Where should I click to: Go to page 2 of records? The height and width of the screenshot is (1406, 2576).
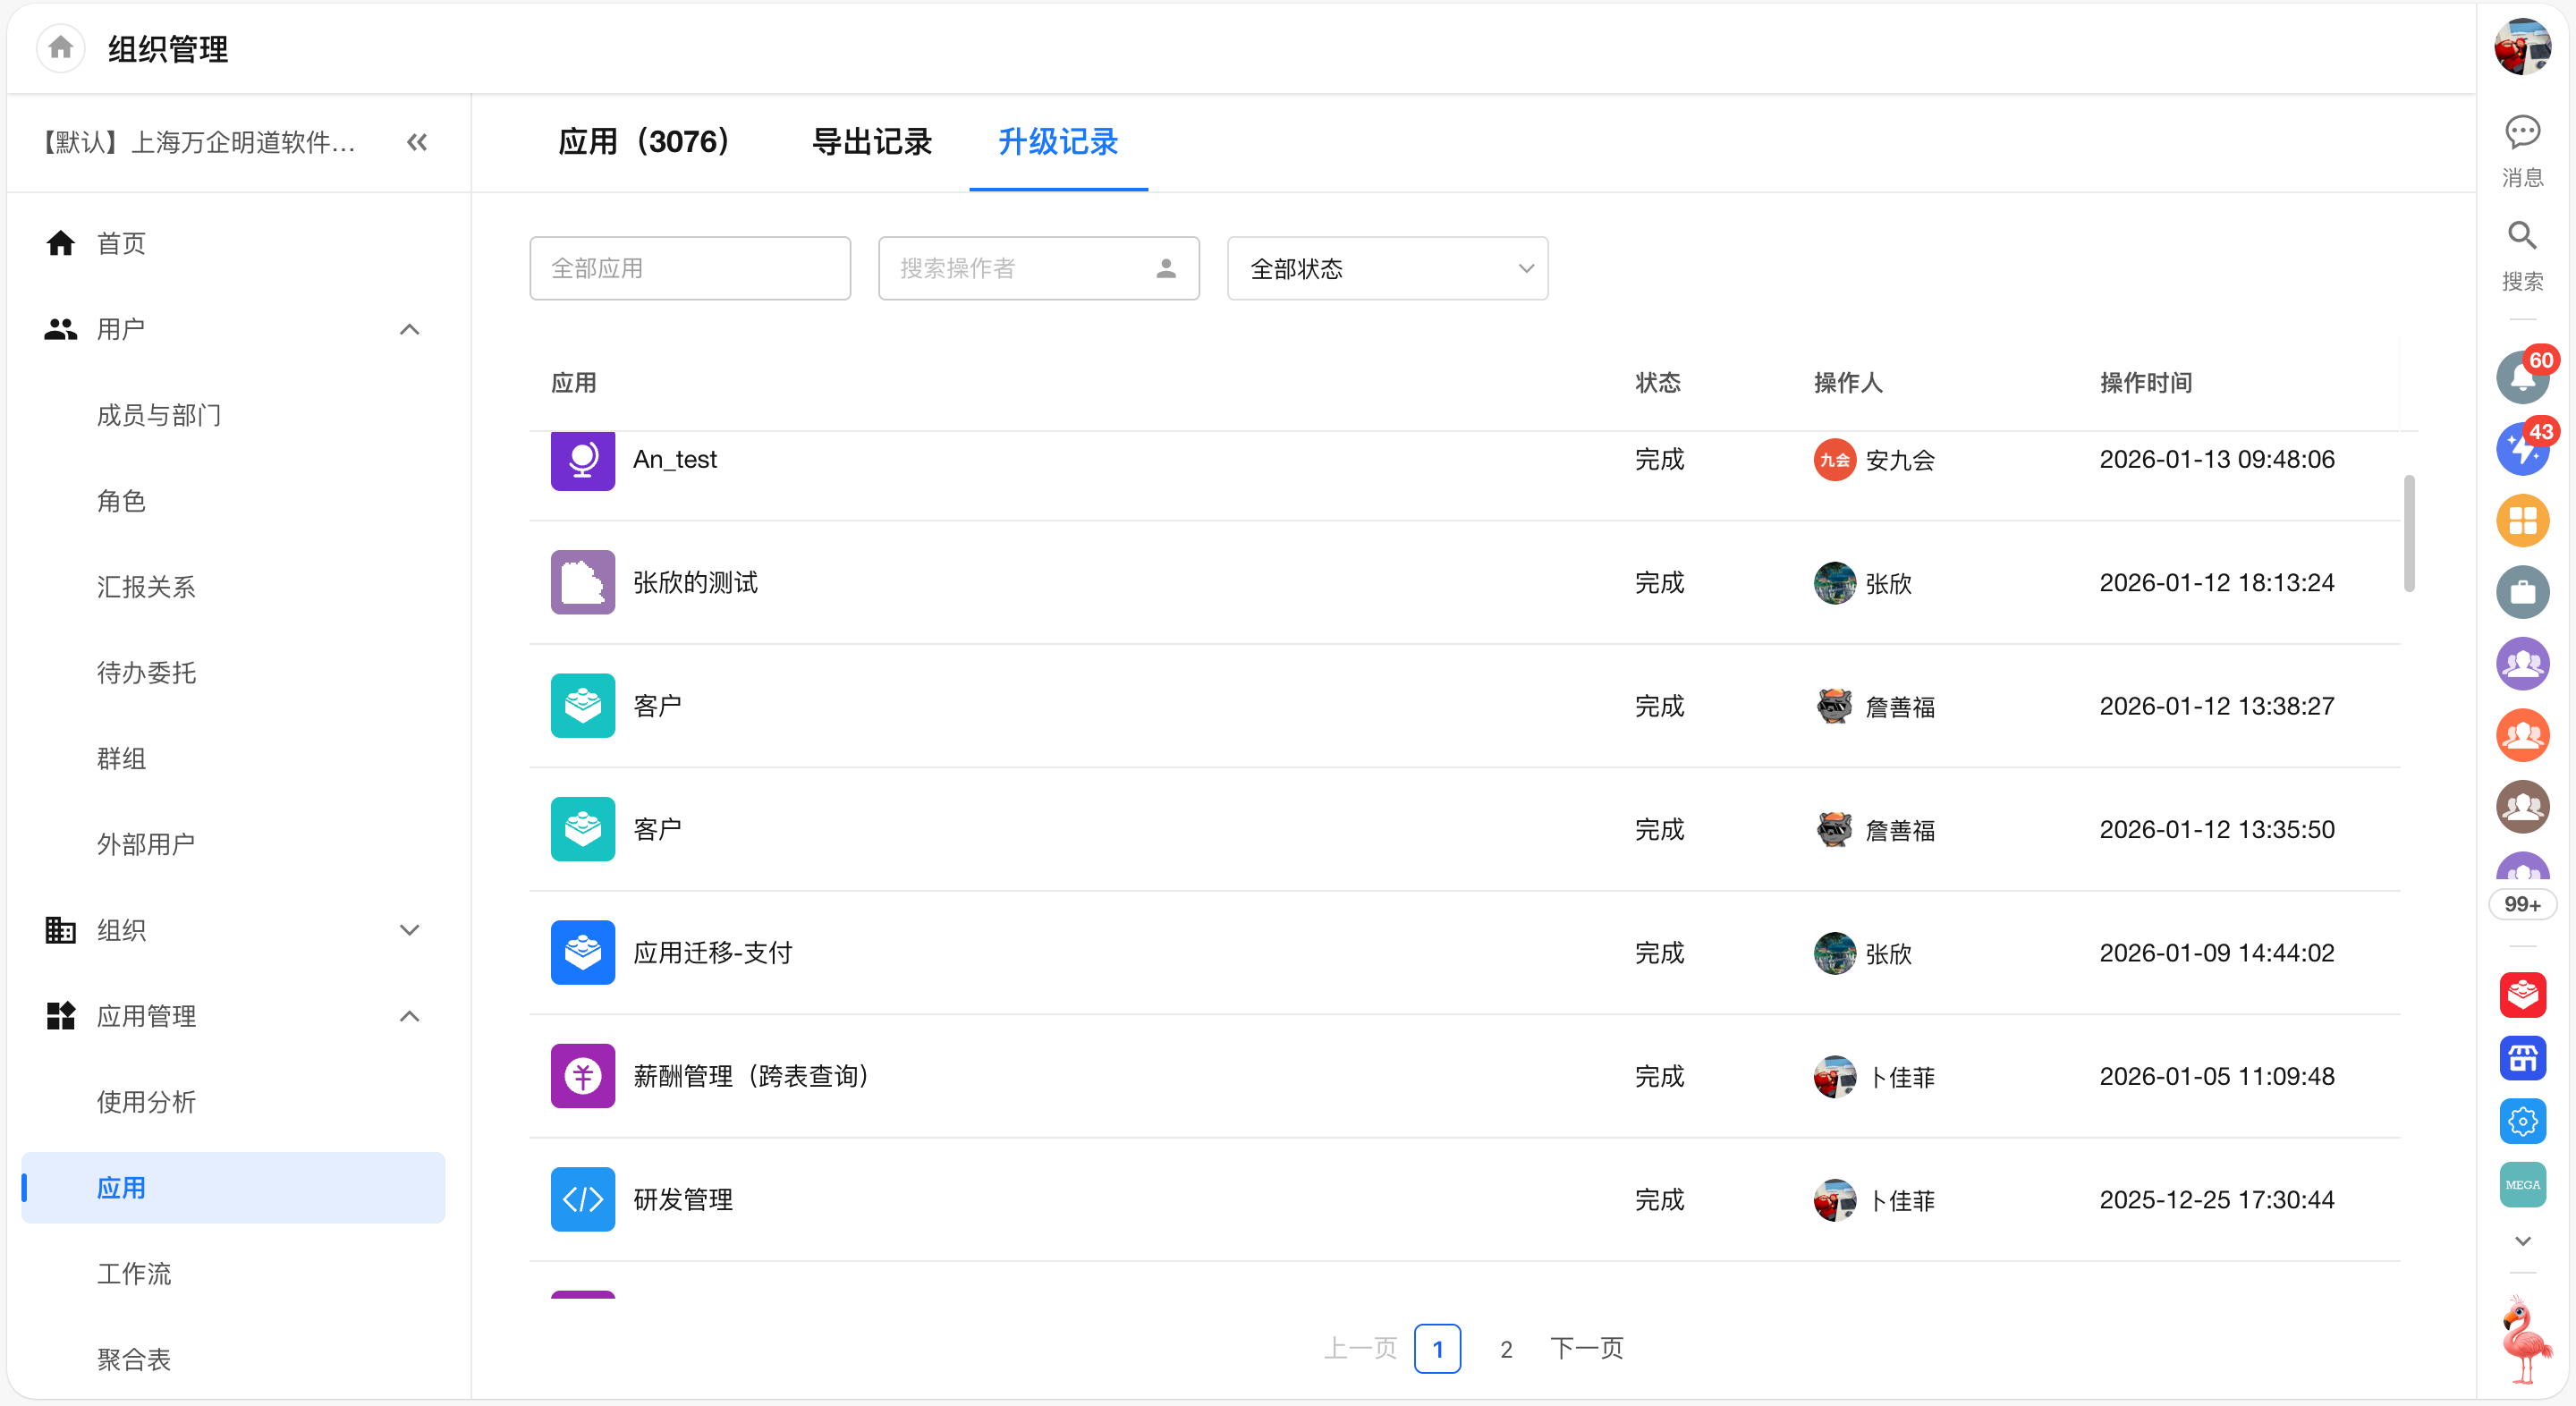1505,1349
